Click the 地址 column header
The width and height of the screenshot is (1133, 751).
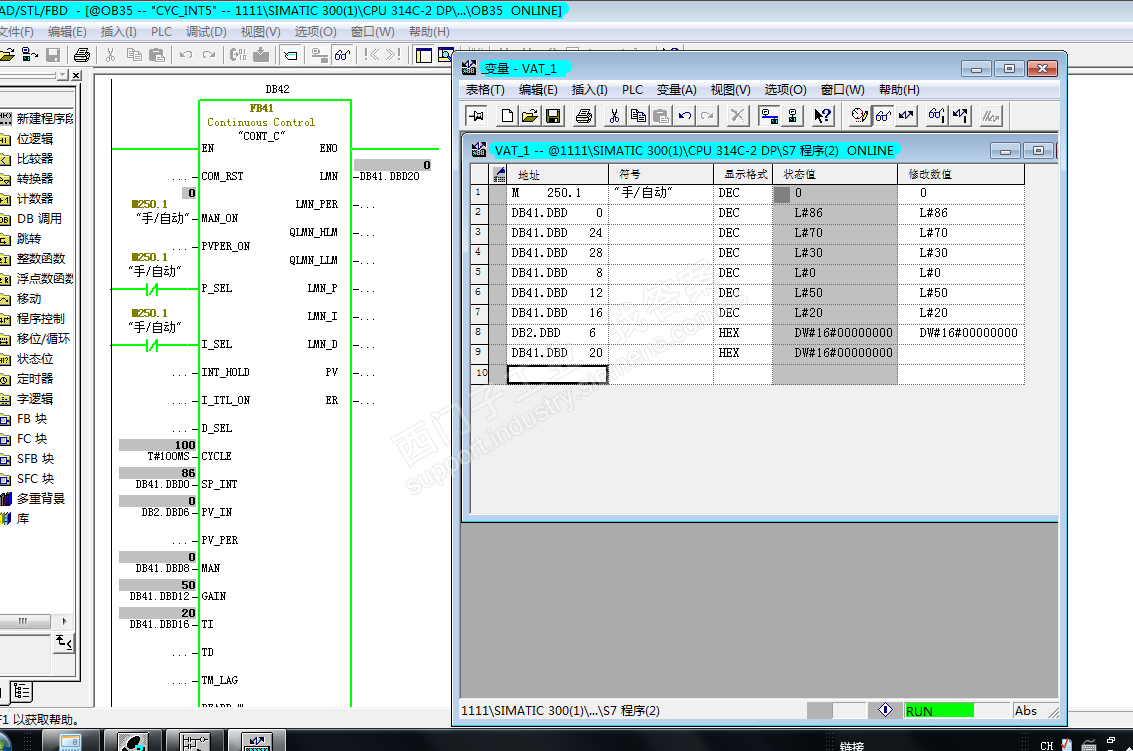point(557,174)
